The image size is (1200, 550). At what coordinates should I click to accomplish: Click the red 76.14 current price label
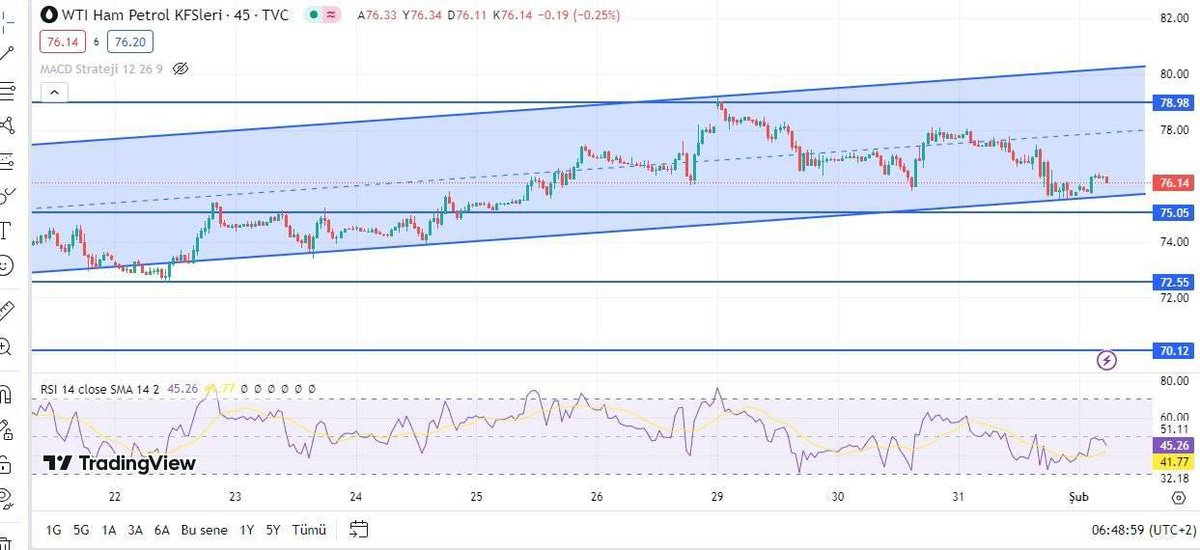[1173, 183]
